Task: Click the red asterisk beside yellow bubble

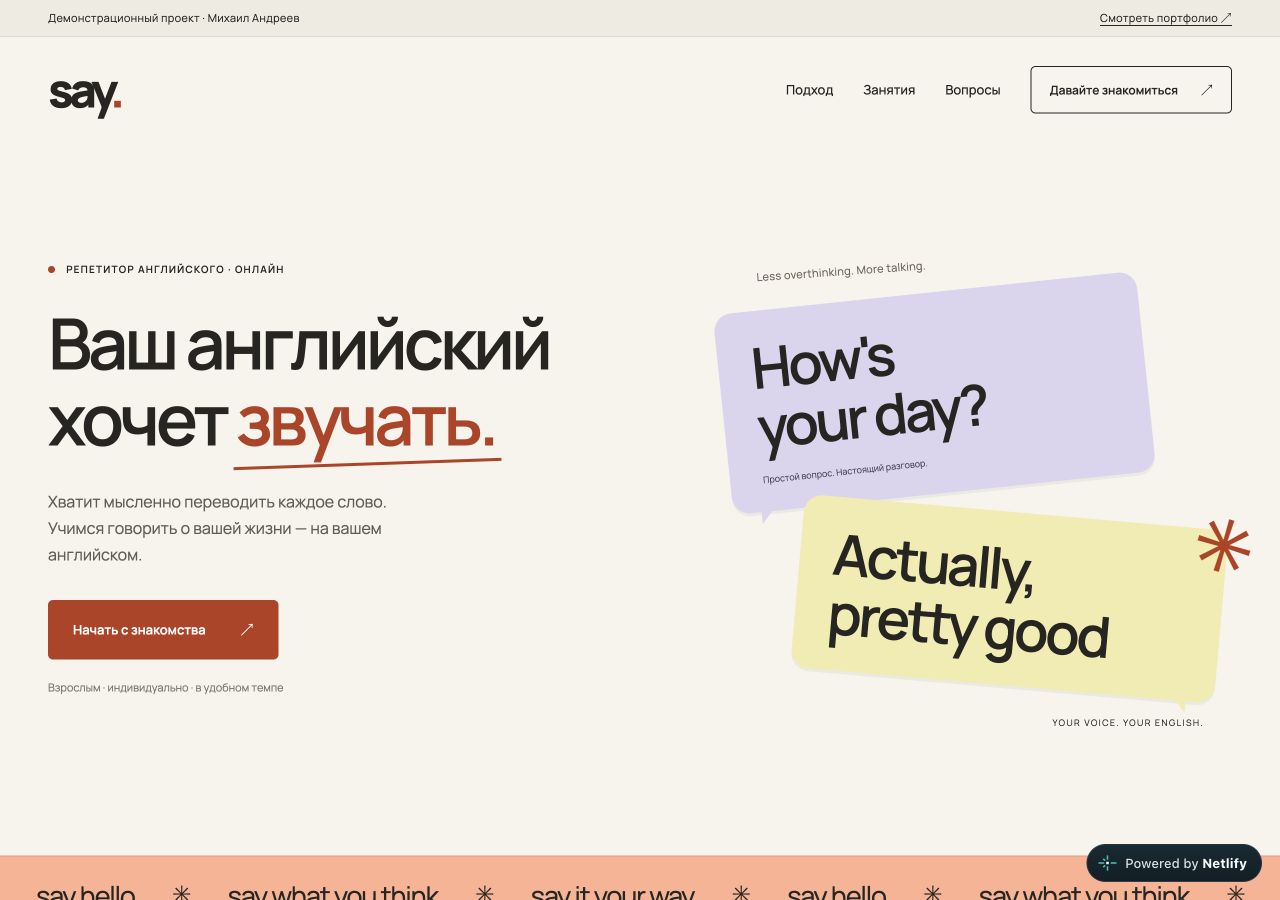Action: (x=1224, y=546)
